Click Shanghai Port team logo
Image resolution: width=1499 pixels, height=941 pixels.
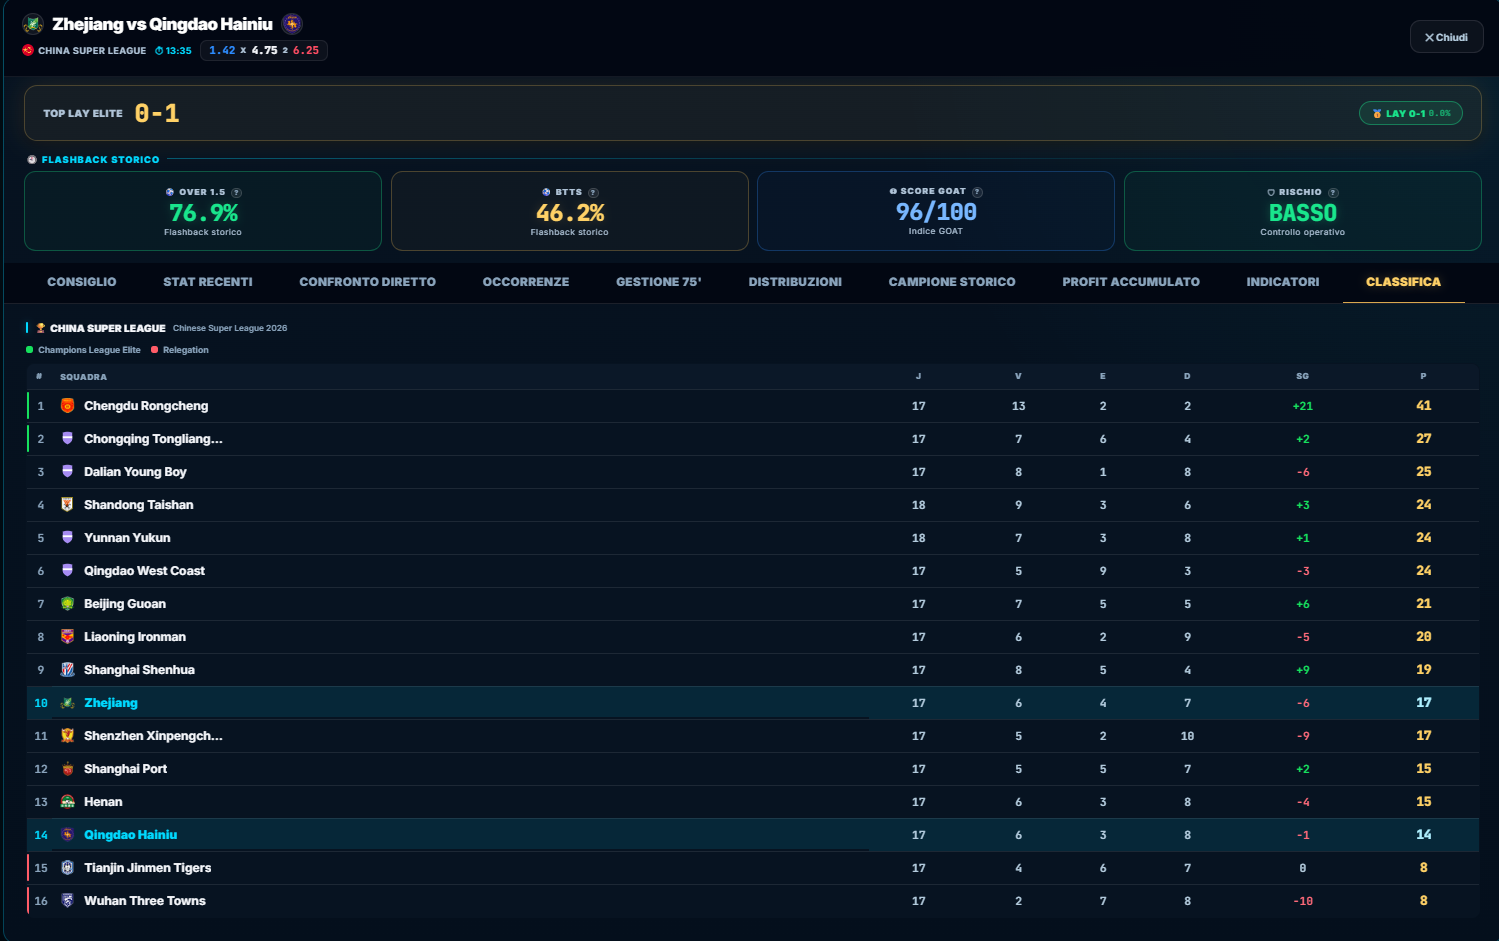pyautogui.click(x=67, y=769)
